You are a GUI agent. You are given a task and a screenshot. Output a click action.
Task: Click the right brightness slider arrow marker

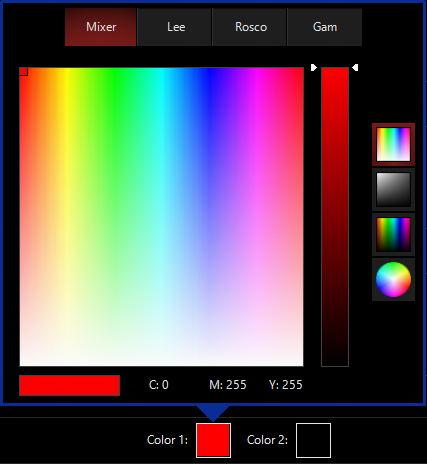355,68
